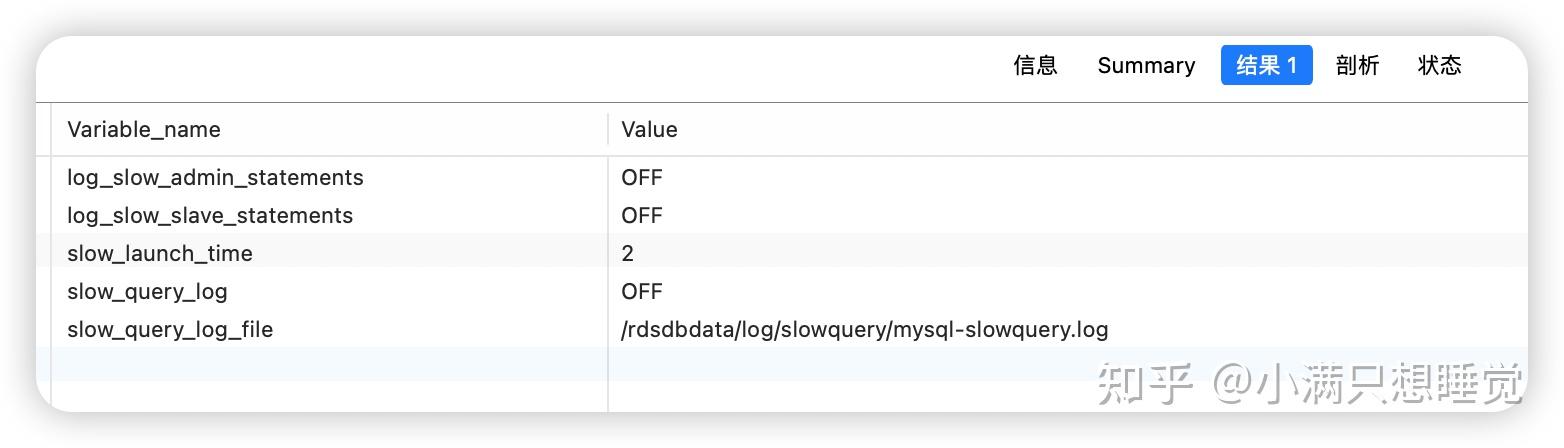The width and height of the screenshot is (1564, 448).
Task: Open the 剖析 tab
Action: [x=1357, y=65]
